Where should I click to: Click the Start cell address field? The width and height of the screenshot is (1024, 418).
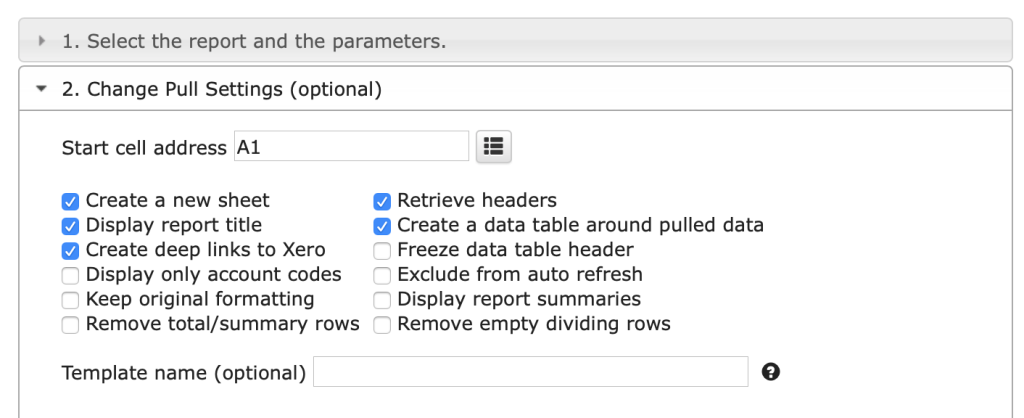pos(351,147)
